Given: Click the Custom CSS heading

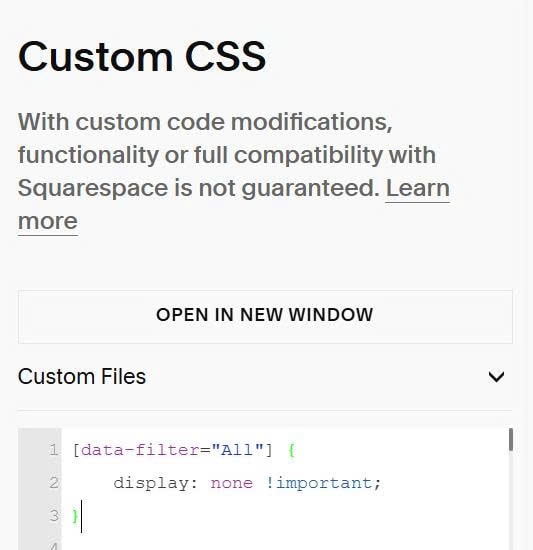Looking at the screenshot, I should [x=142, y=56].
